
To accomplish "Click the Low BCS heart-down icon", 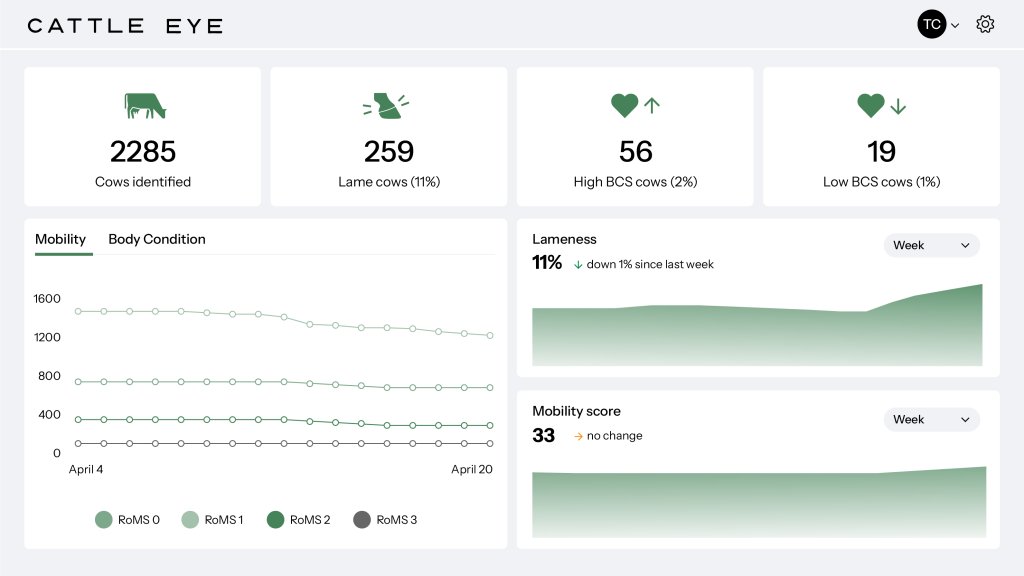I will 881,105.
